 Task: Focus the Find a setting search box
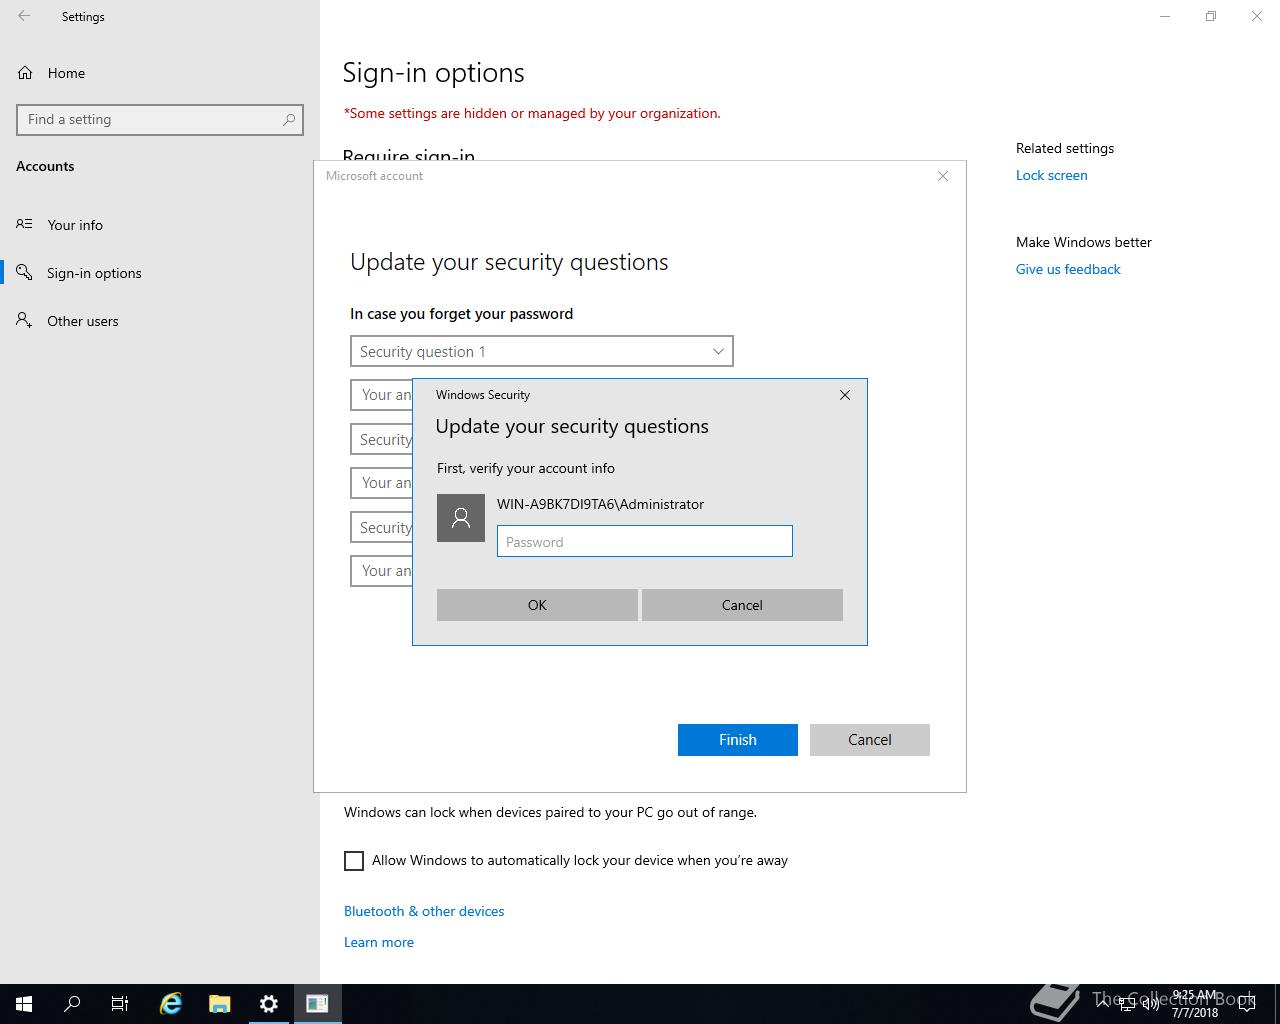click(160, 119)
